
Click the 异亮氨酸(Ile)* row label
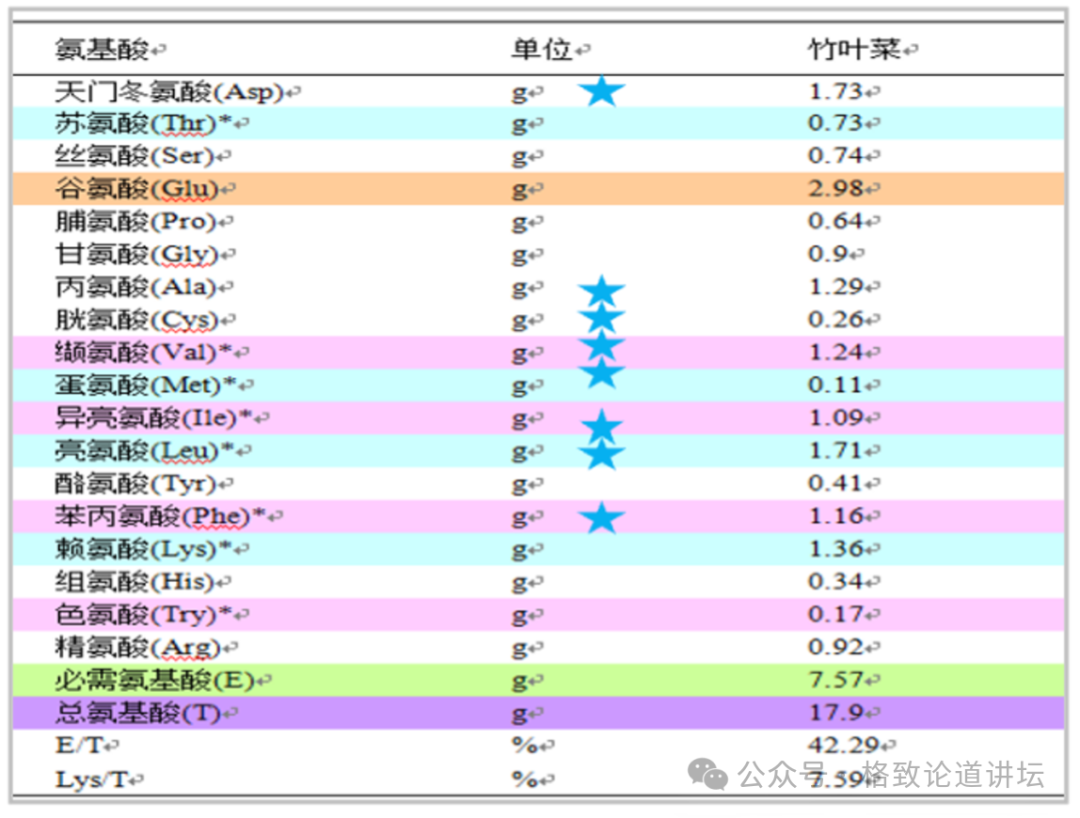pos(154,418)
